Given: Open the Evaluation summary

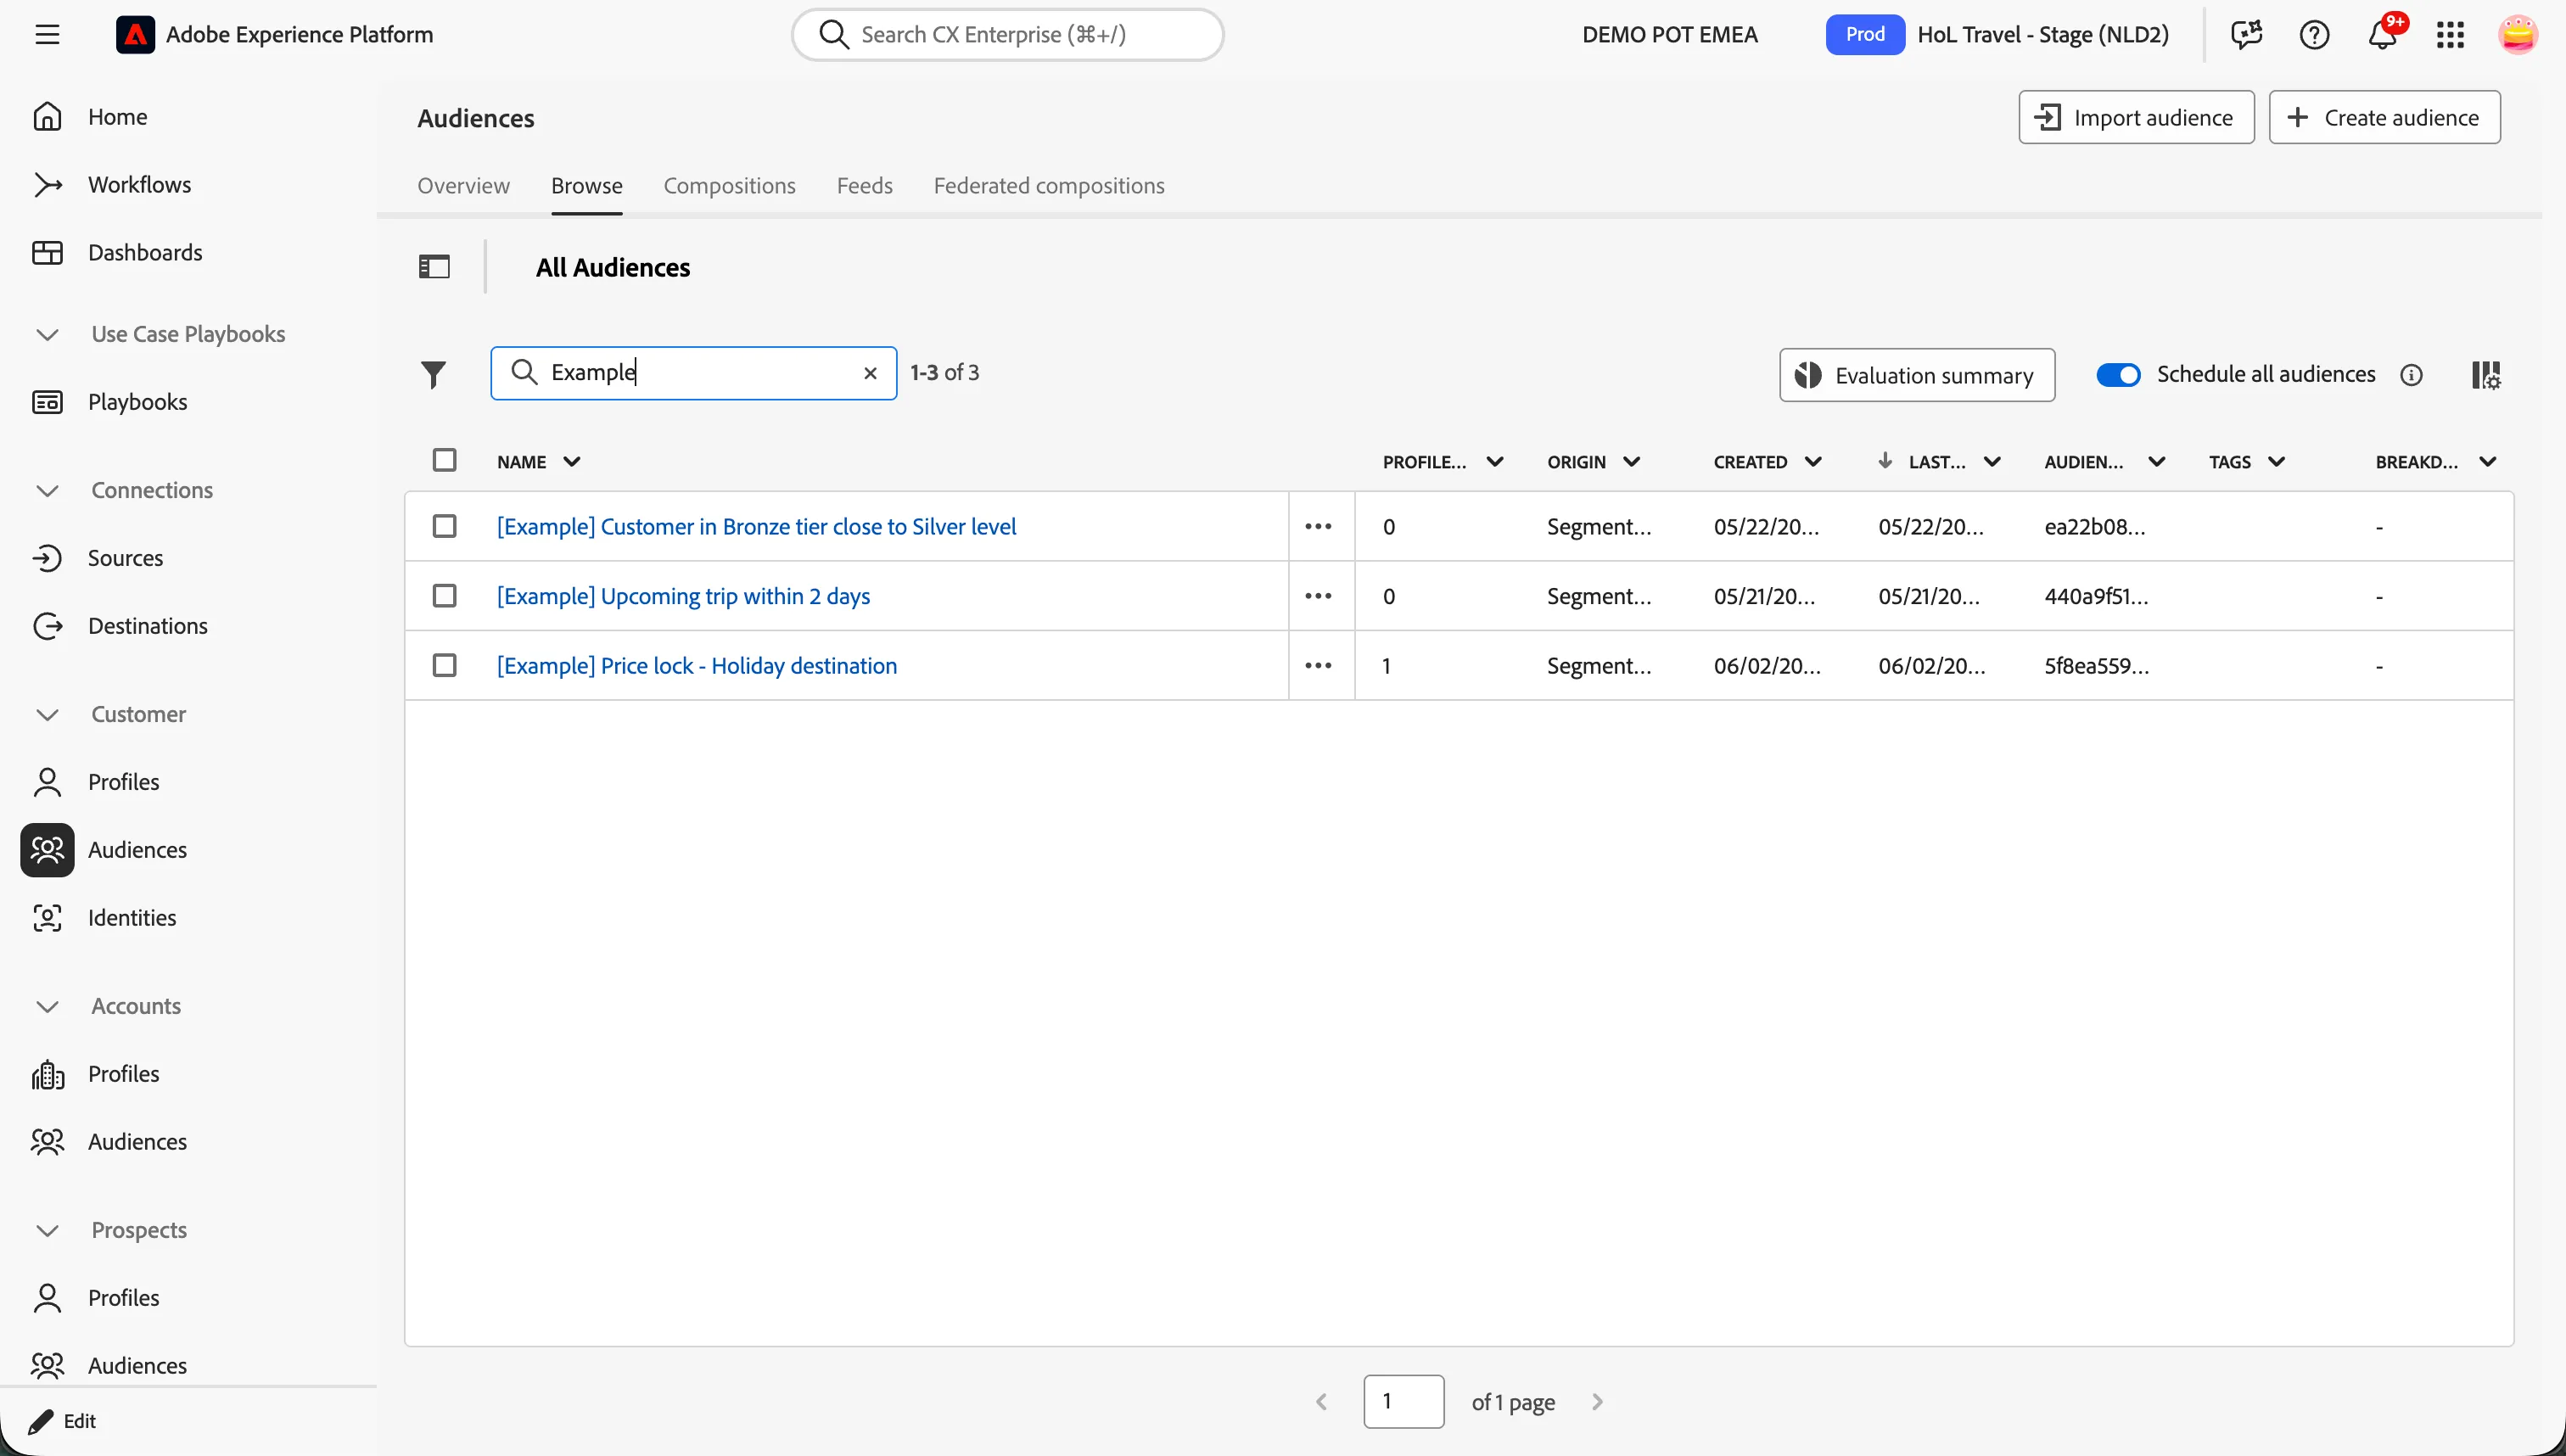Looking at the screenshot, I should 1917,375.
